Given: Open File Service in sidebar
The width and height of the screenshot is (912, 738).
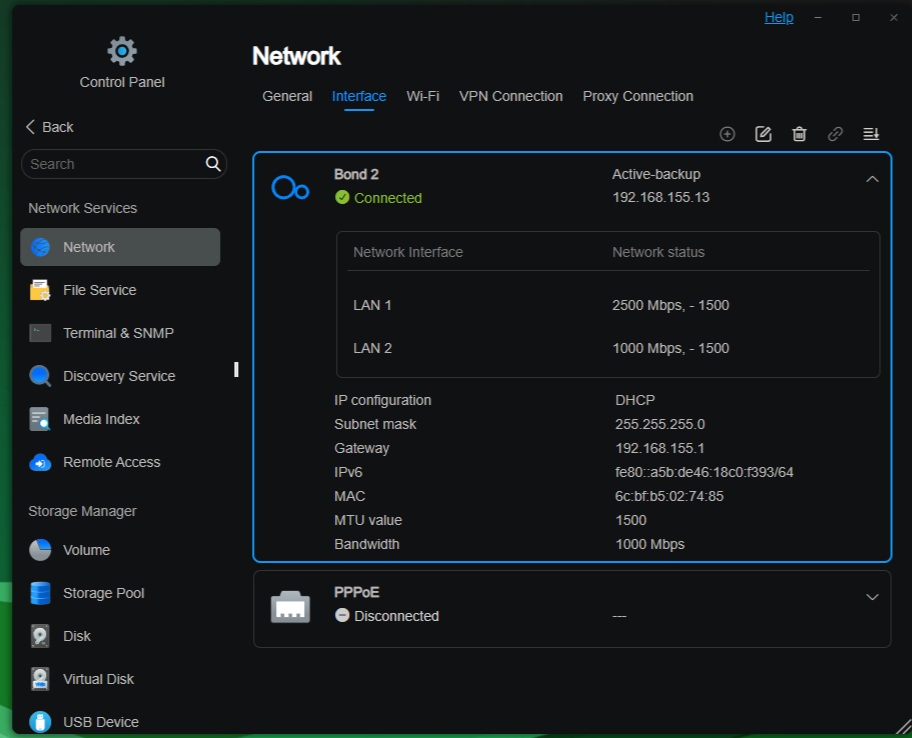Looking at the screenshot, I should [120, 290].
